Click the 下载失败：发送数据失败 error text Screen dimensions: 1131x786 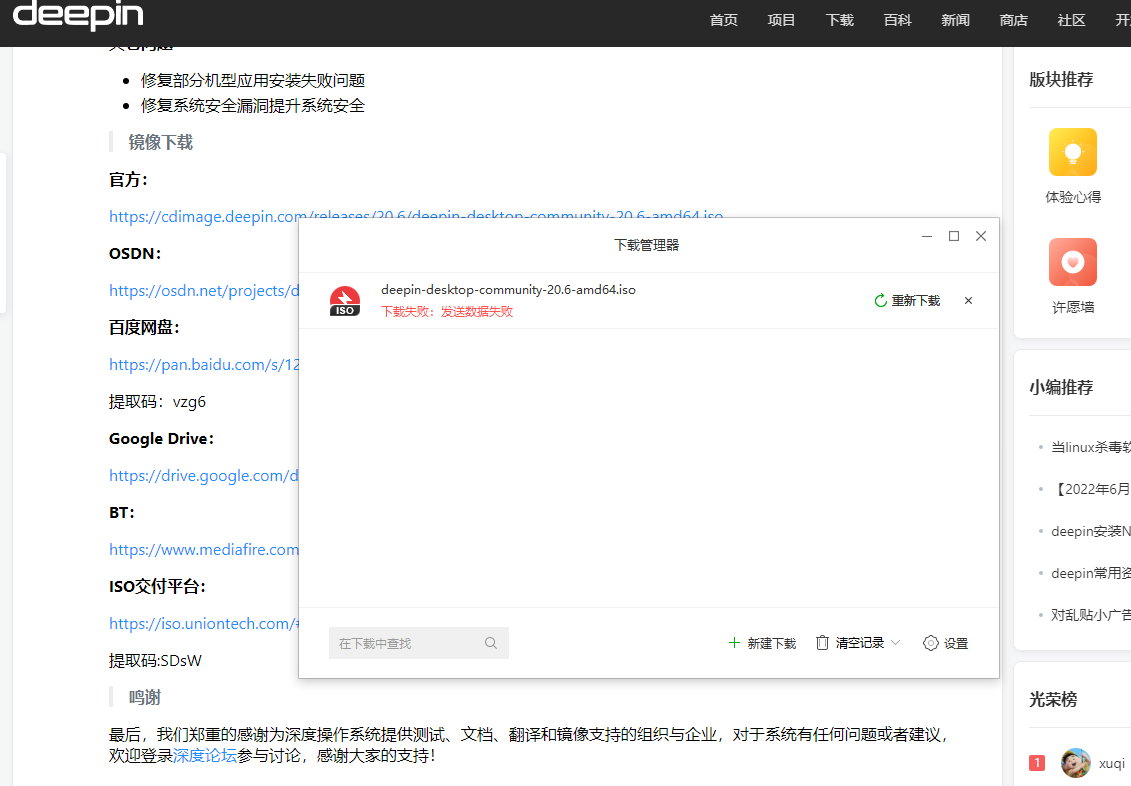pyautogui.click(x=447, y=312)
